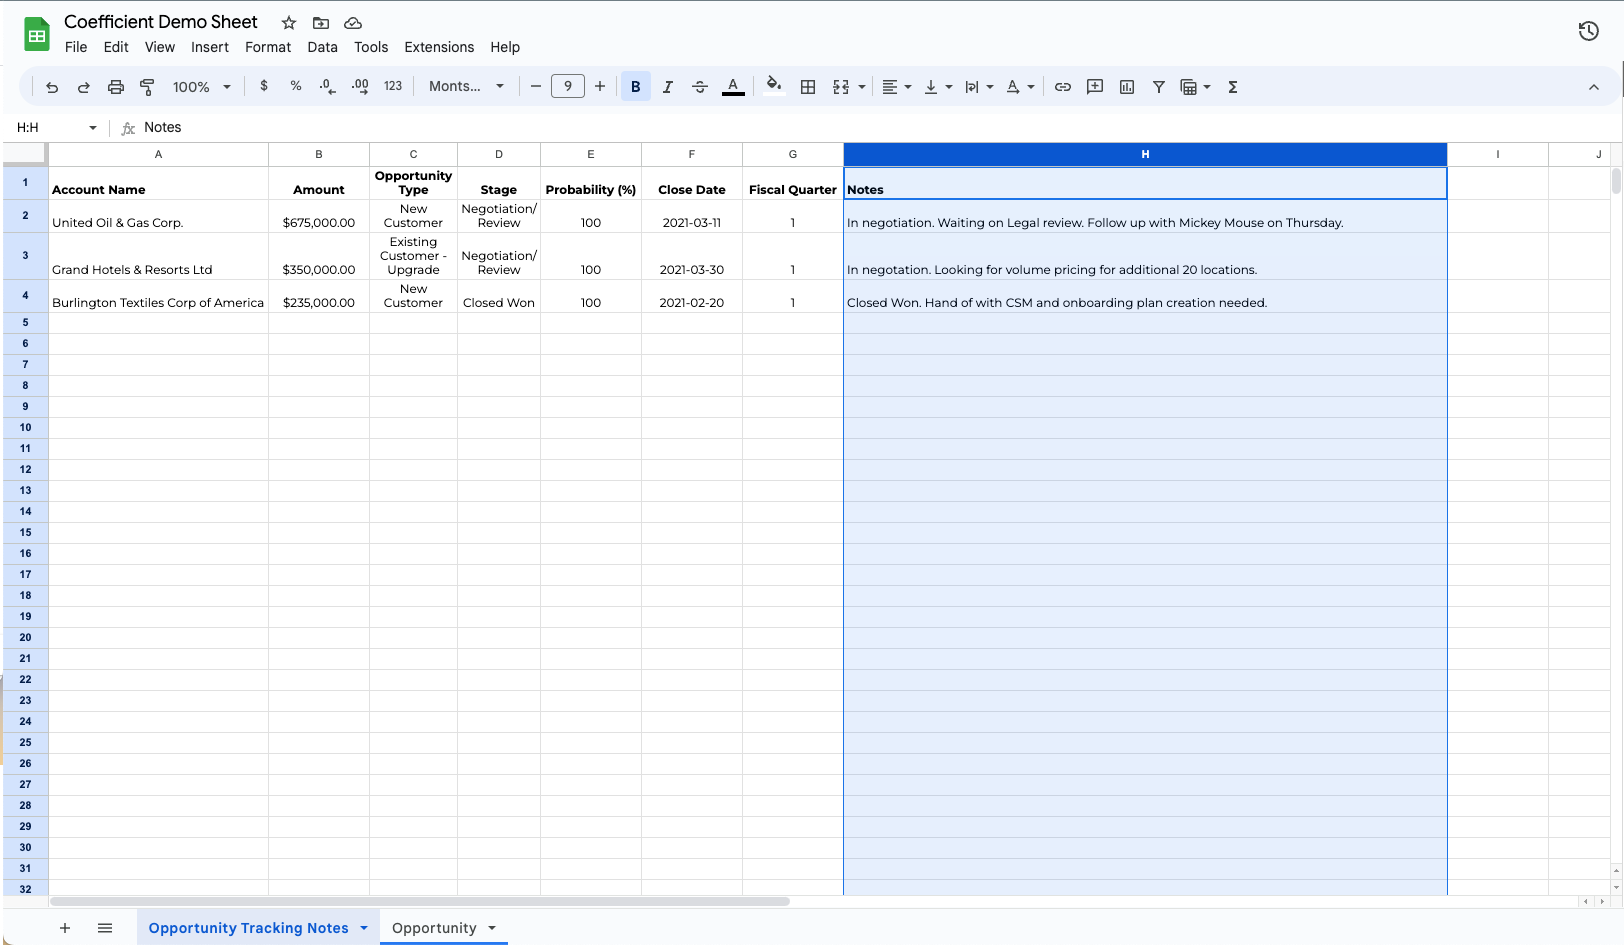Decrease font size with minus button
This screenshot has width=1624, height=945.
536,86
